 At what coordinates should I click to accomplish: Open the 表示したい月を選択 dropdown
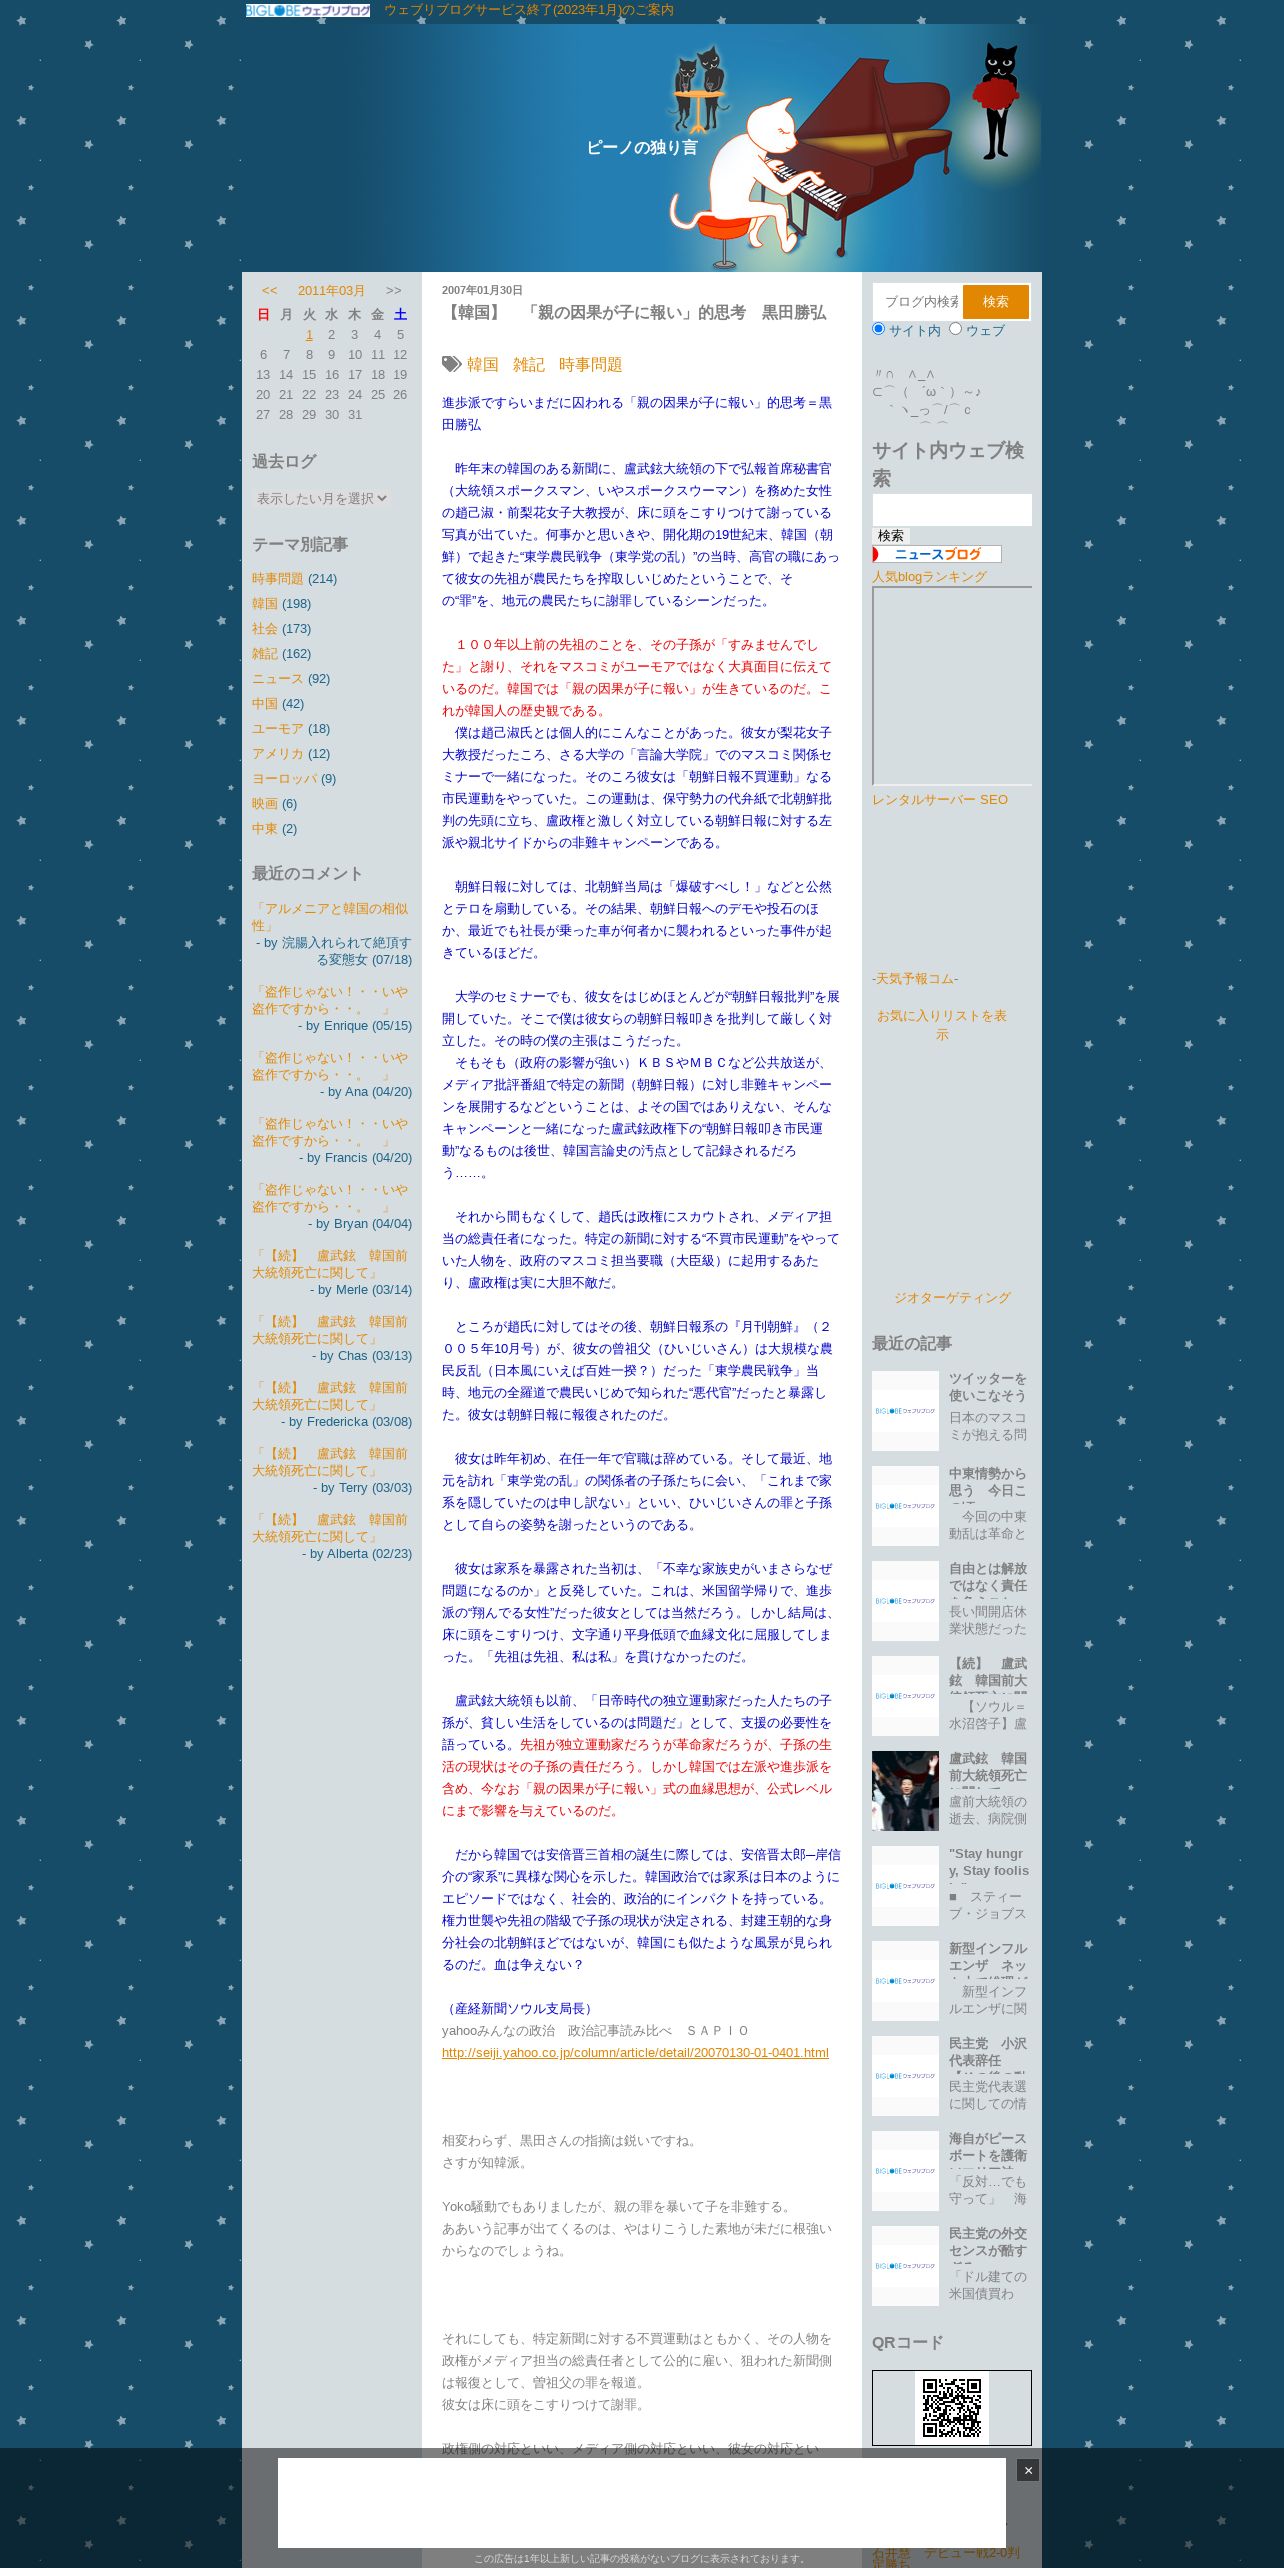point(321,498)
